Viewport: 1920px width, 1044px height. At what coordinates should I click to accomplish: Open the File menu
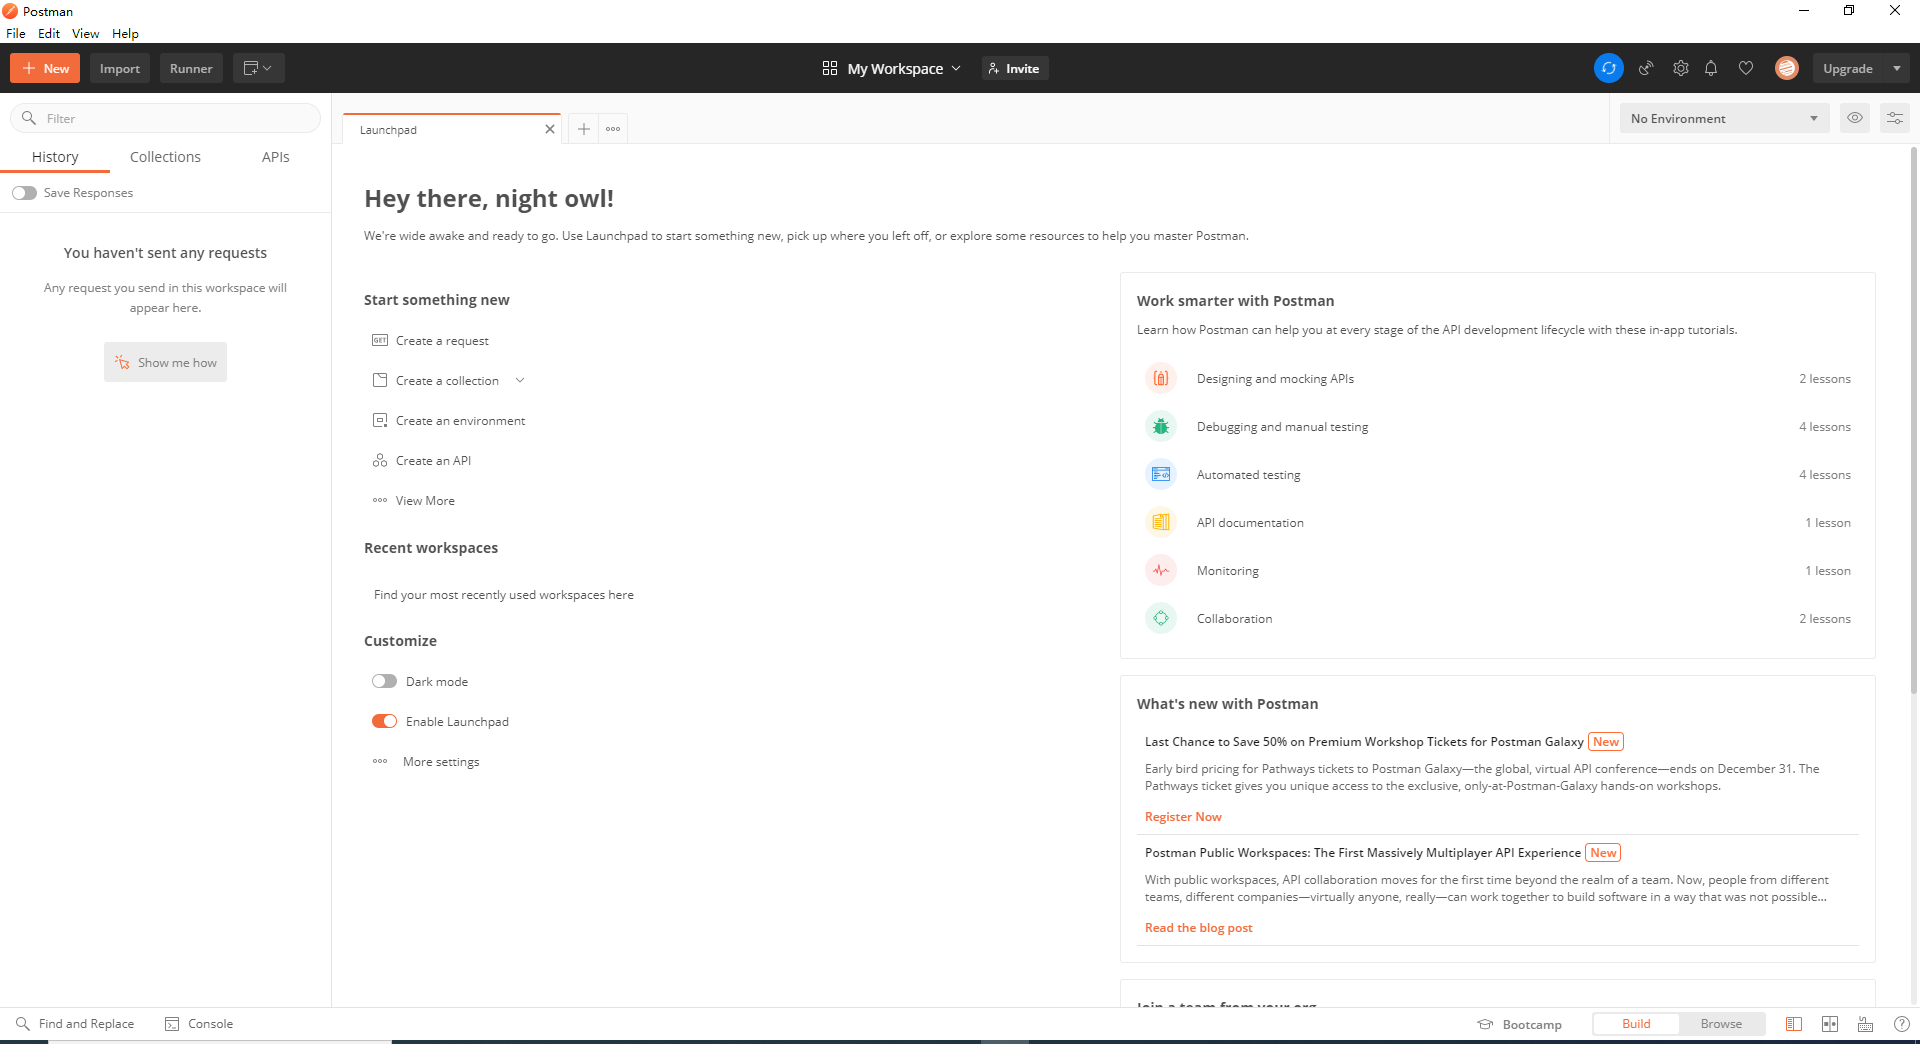pyautogui.click(x=16, y=33)
